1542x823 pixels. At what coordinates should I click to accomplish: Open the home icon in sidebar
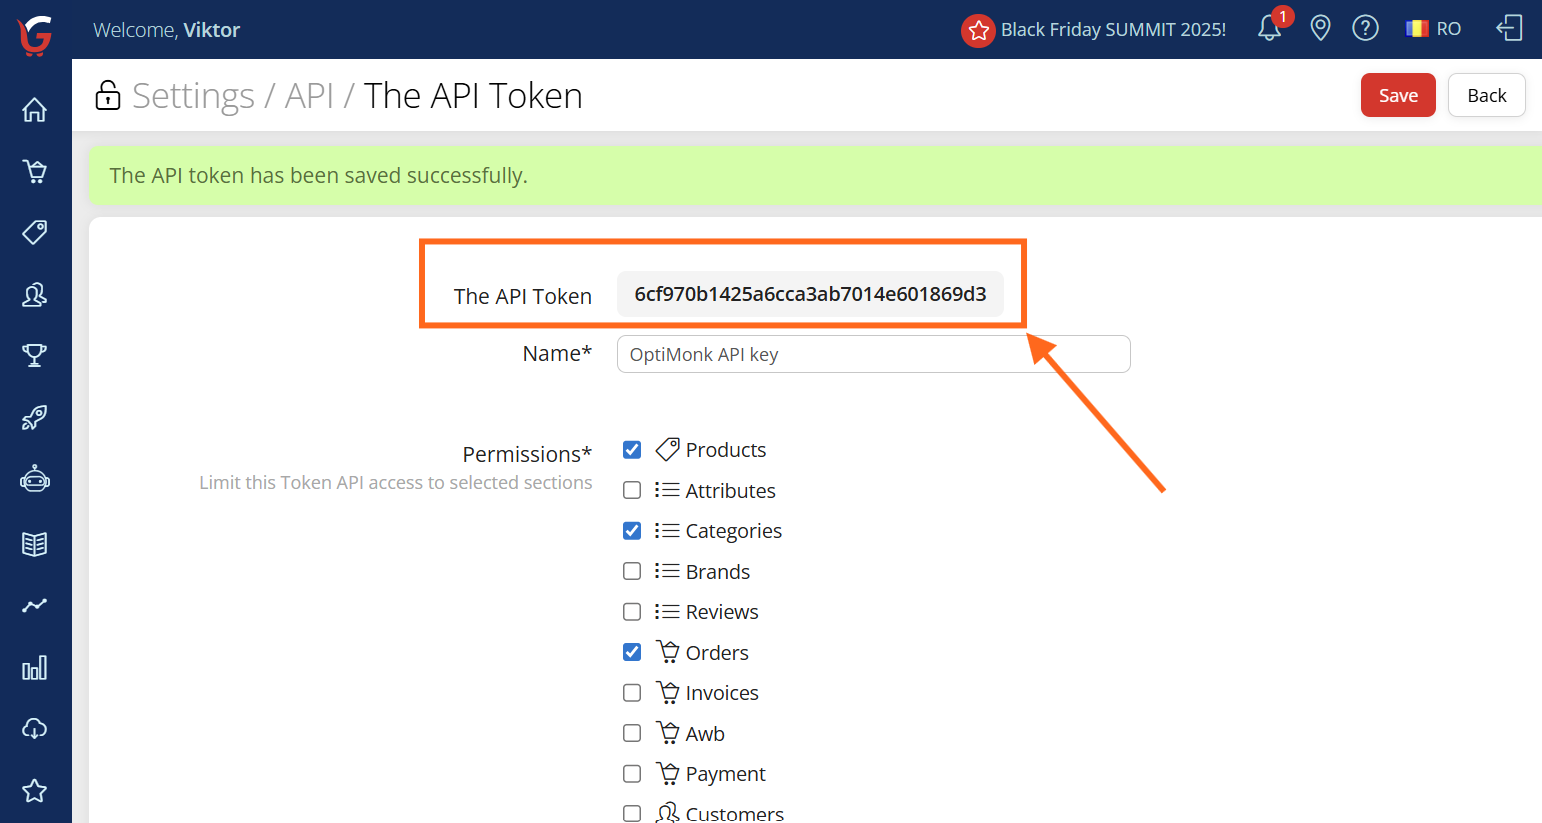[35, 110]
